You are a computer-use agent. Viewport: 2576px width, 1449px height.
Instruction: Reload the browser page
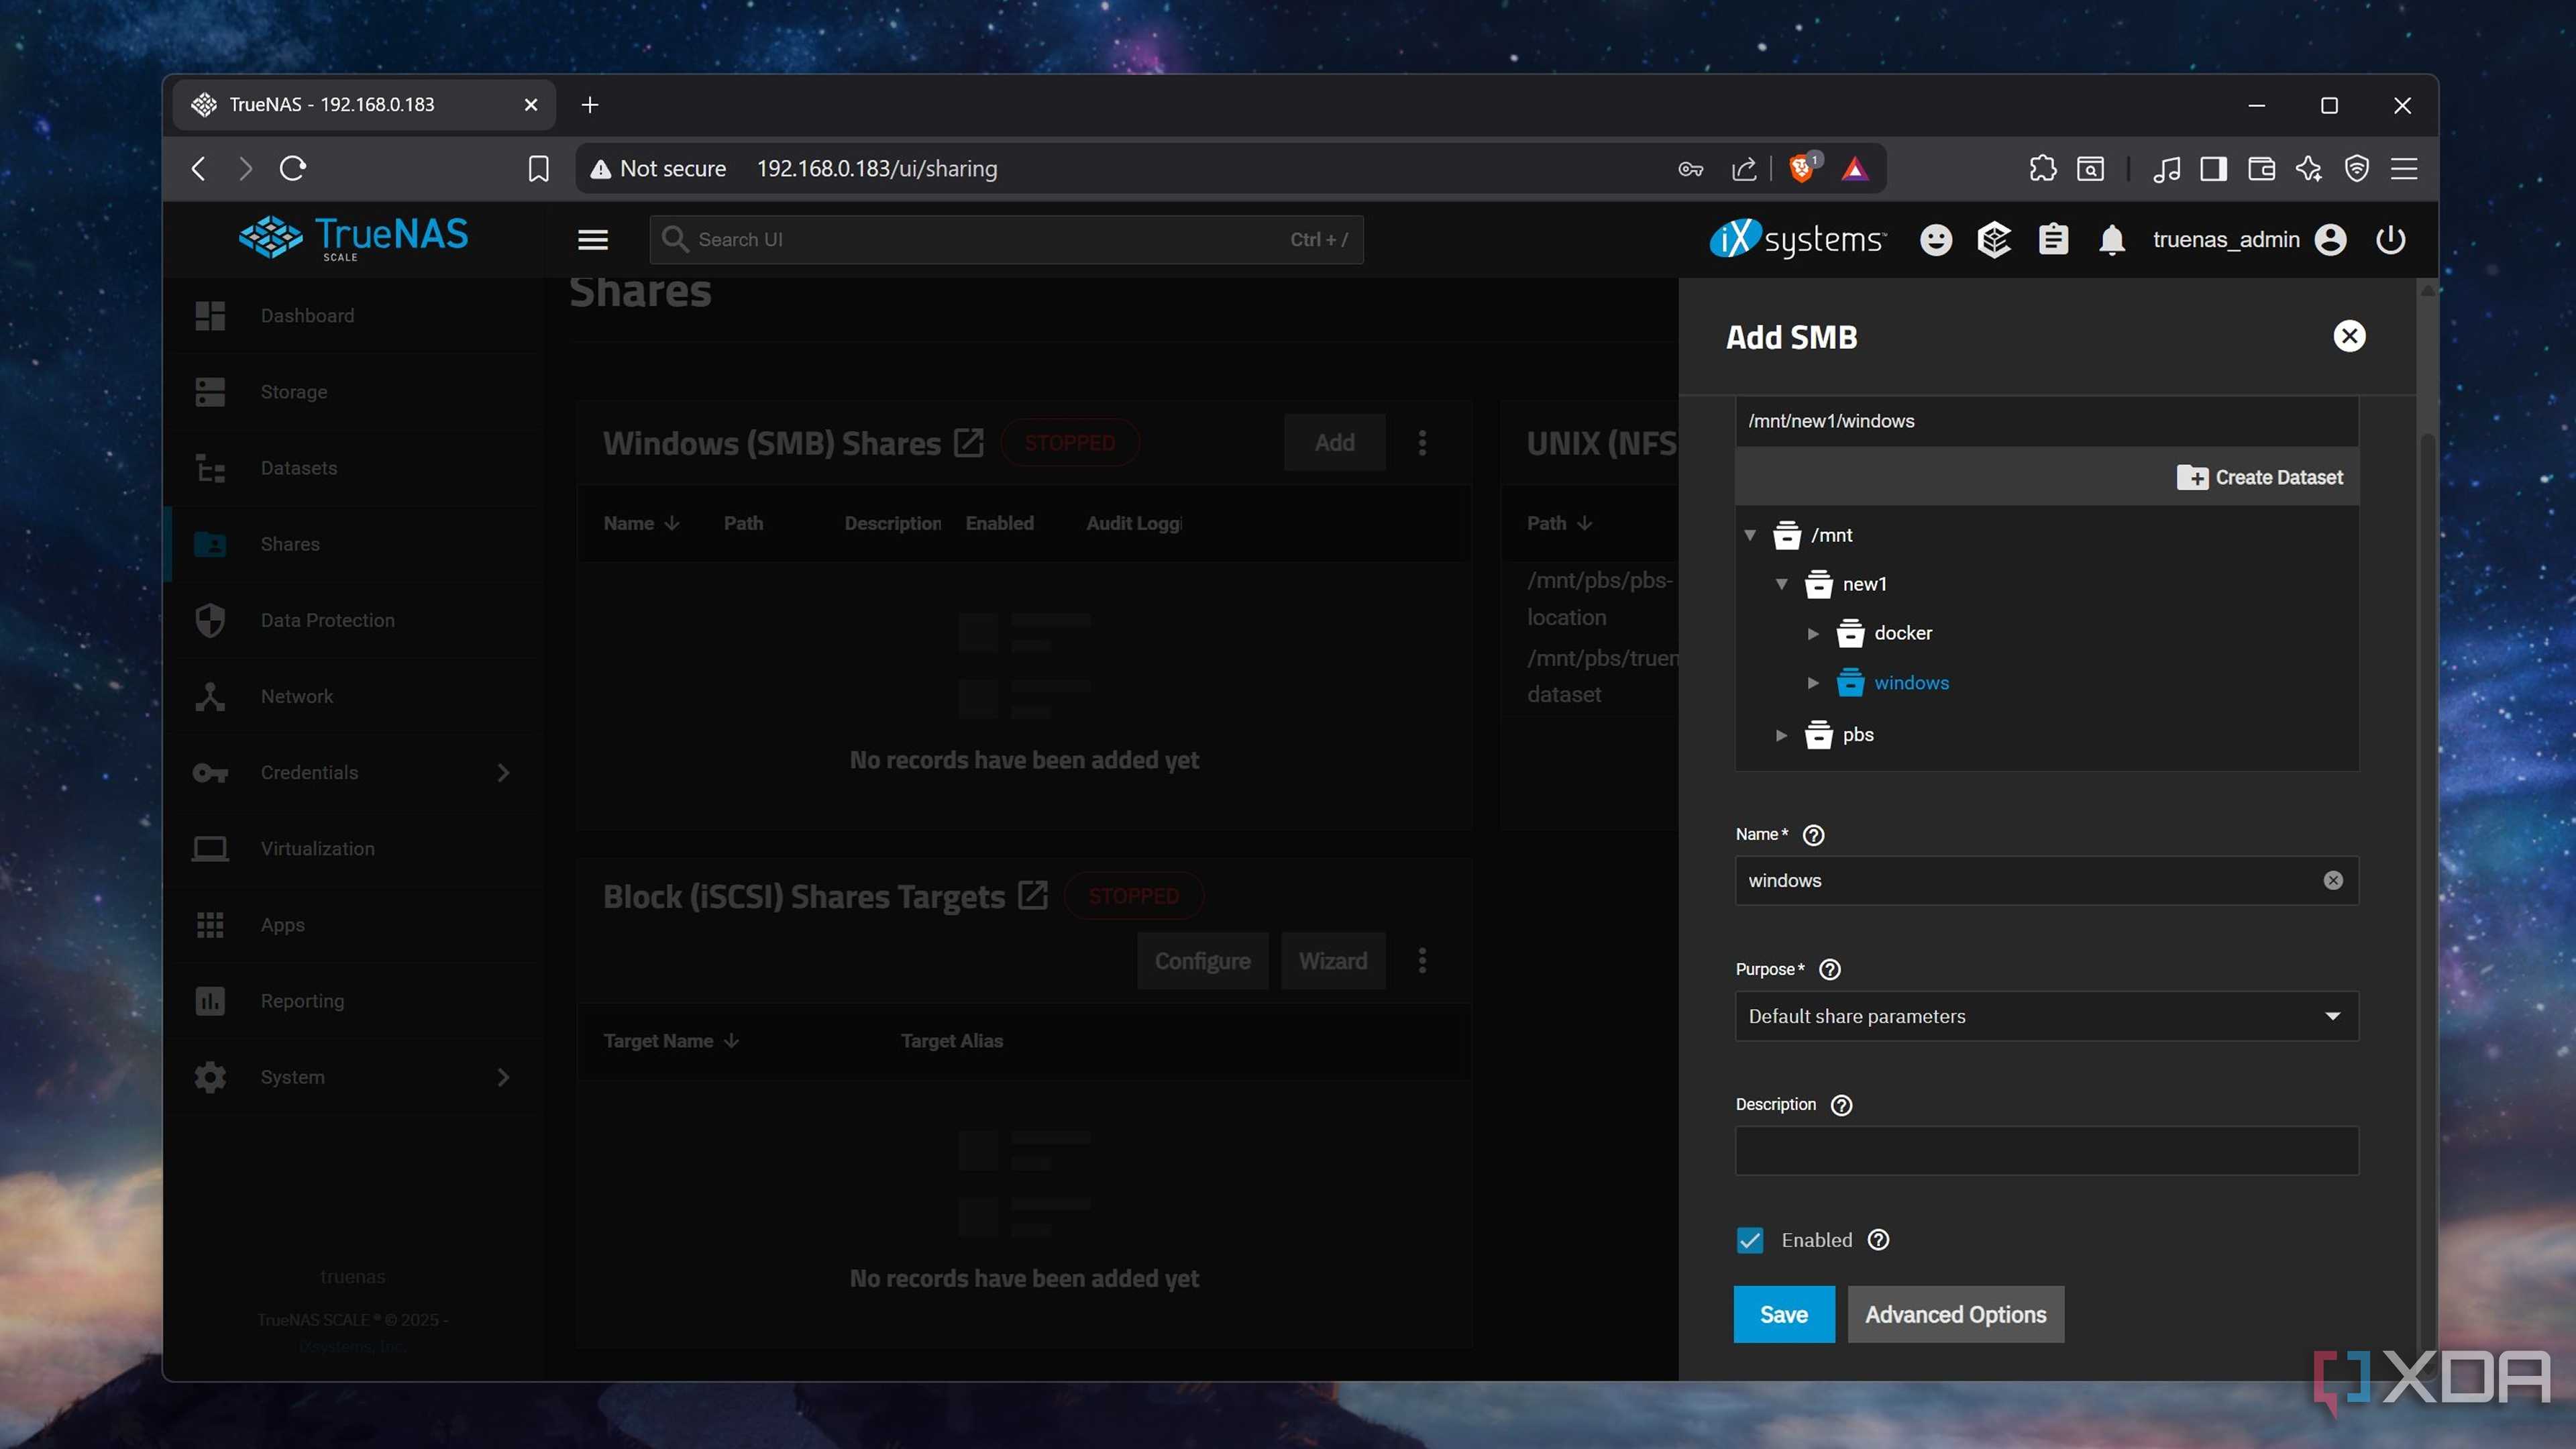coord(292,168)
